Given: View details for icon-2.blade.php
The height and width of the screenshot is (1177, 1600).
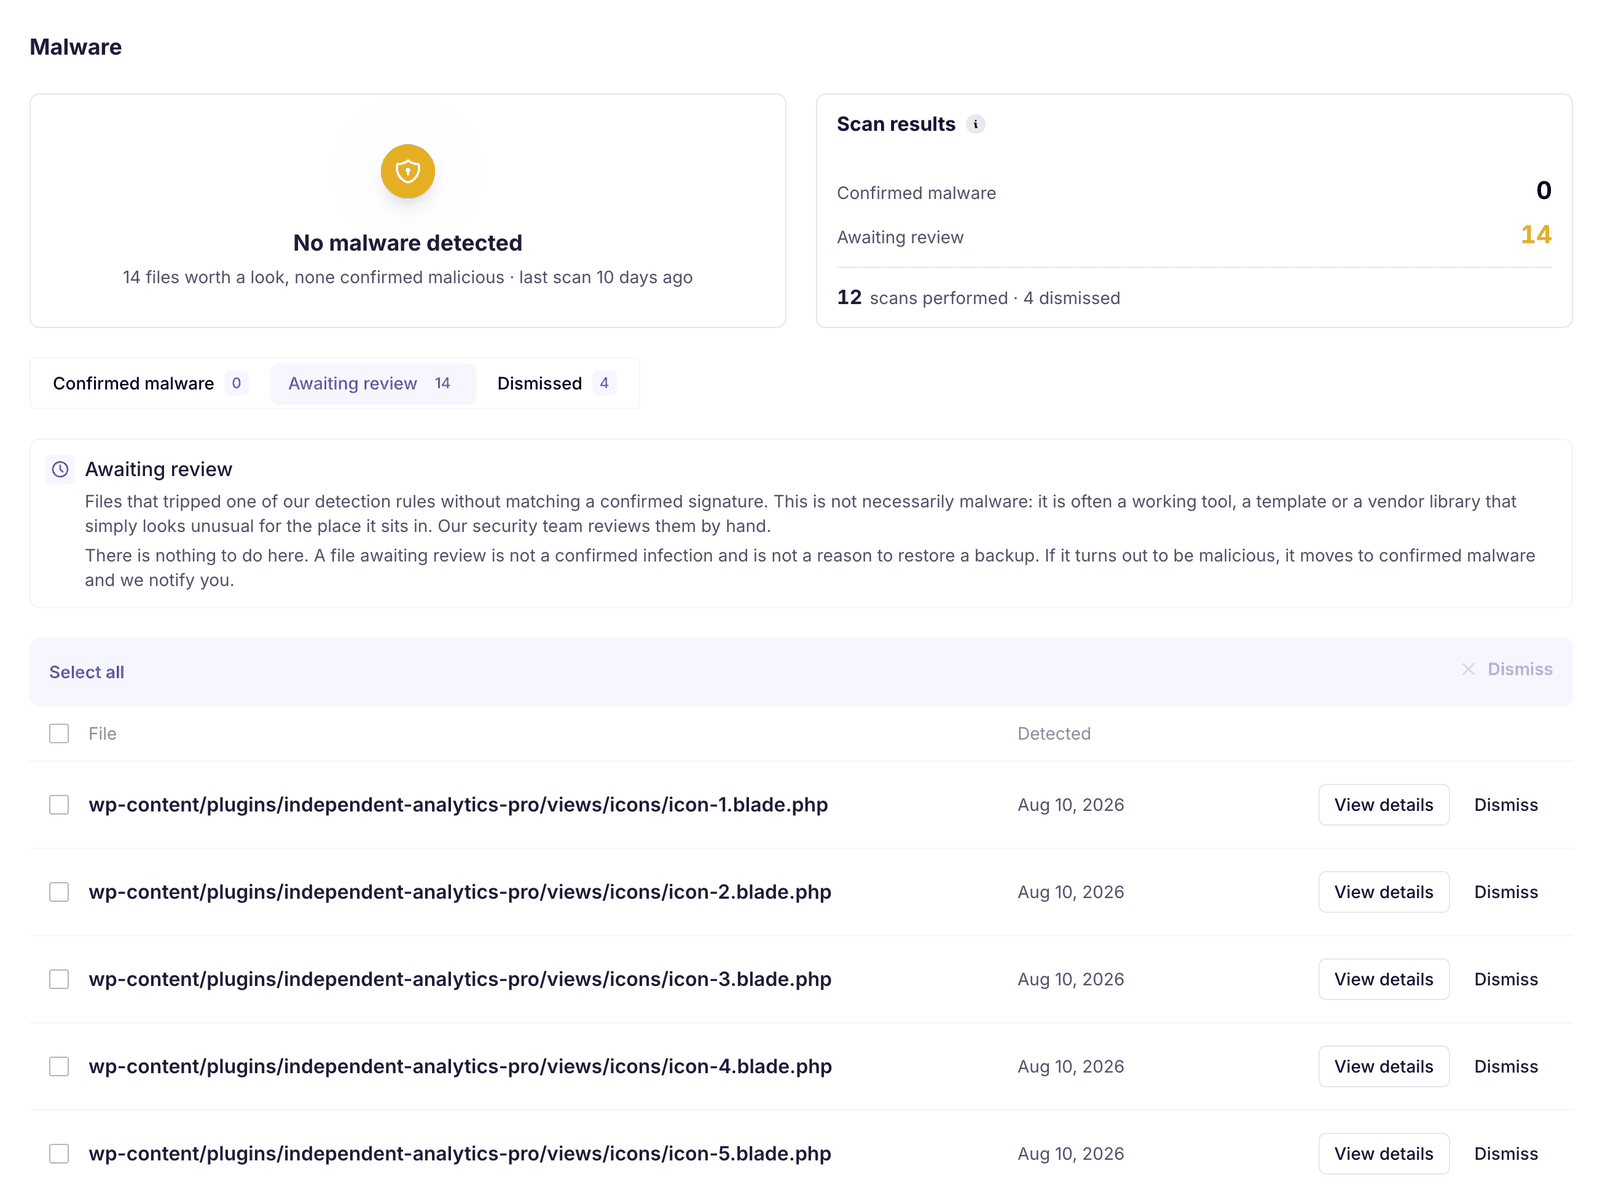Looking at the screenshot, I should 1384,892.
